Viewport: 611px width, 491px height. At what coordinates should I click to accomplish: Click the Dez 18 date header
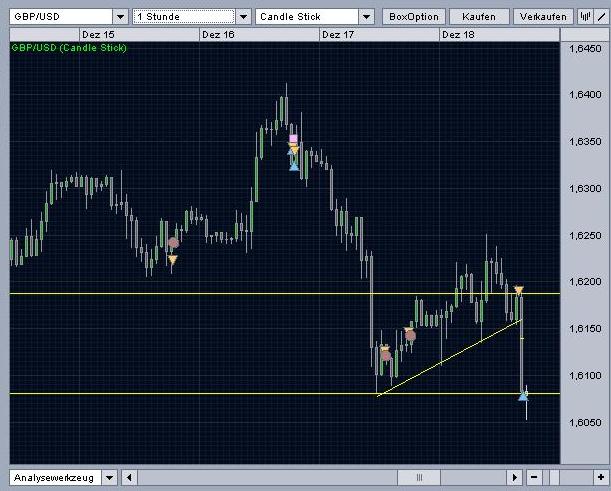458,35
